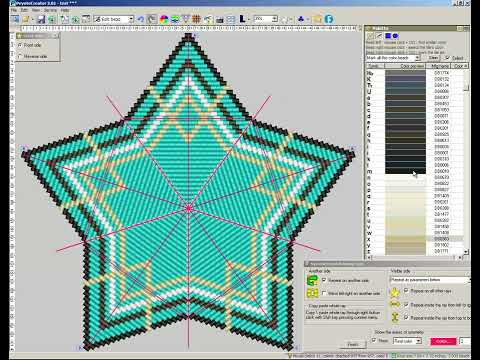This screenshot has height=360, width=480.
Task: Sort palette by the Symb column header
Action: click(375, 66)
